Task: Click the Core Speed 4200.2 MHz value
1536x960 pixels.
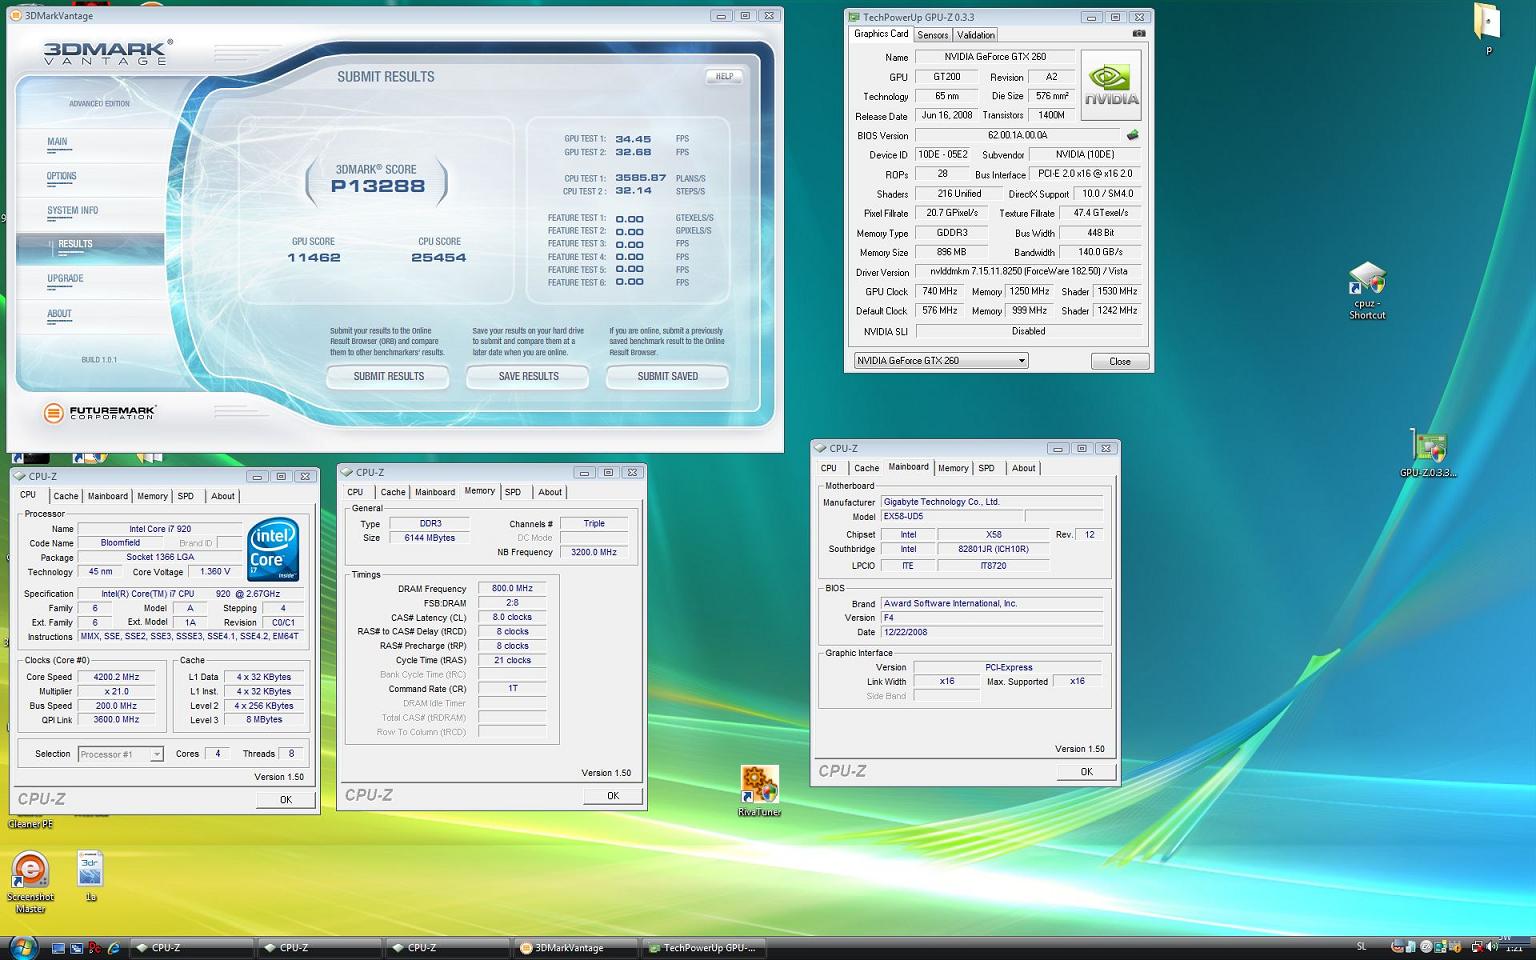Action: [117, 677]
